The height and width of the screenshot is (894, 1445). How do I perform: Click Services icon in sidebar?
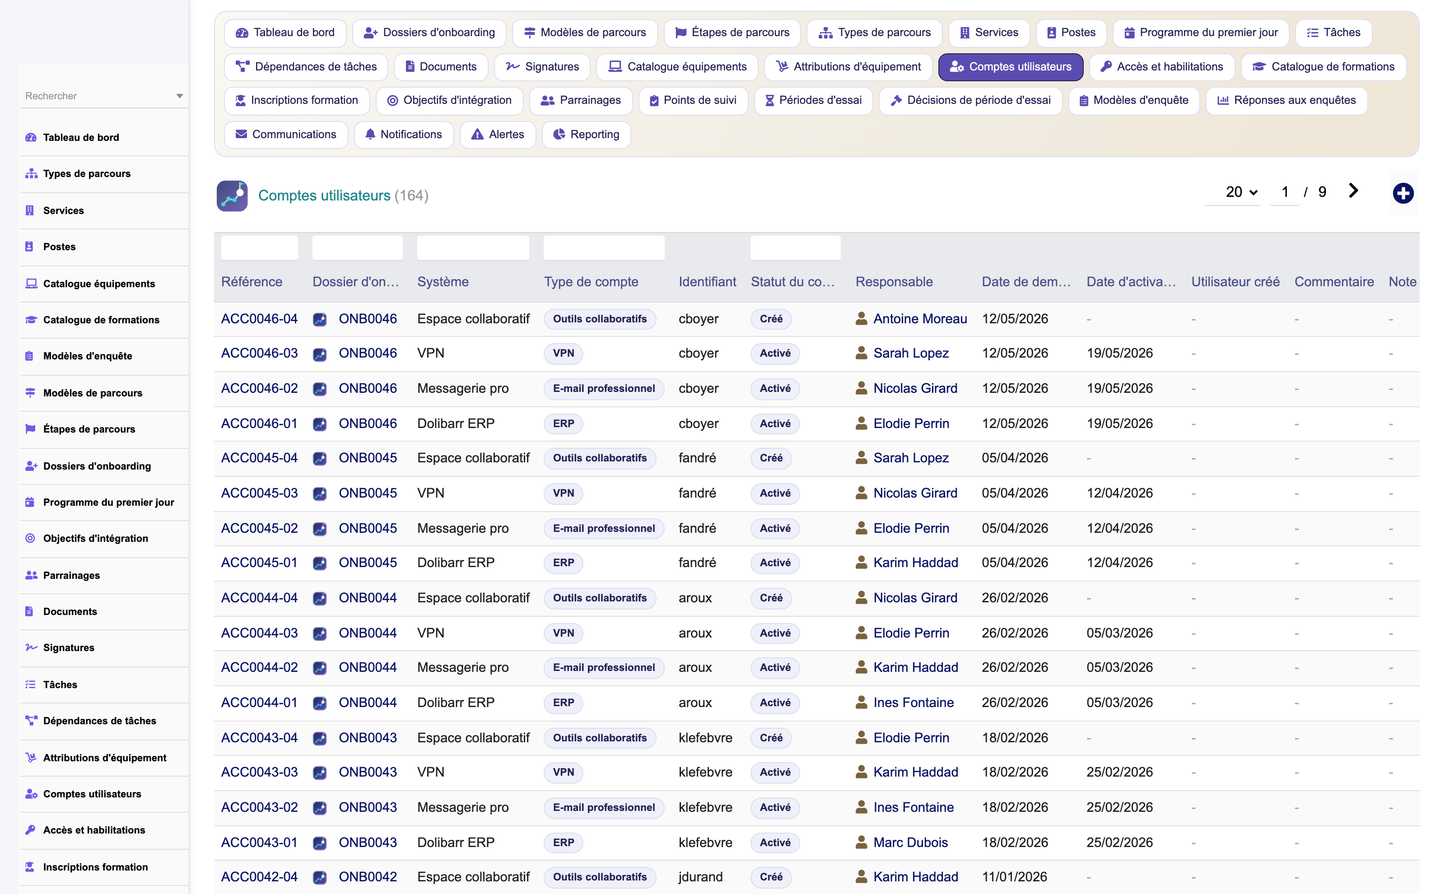click(x=30, y=211)
